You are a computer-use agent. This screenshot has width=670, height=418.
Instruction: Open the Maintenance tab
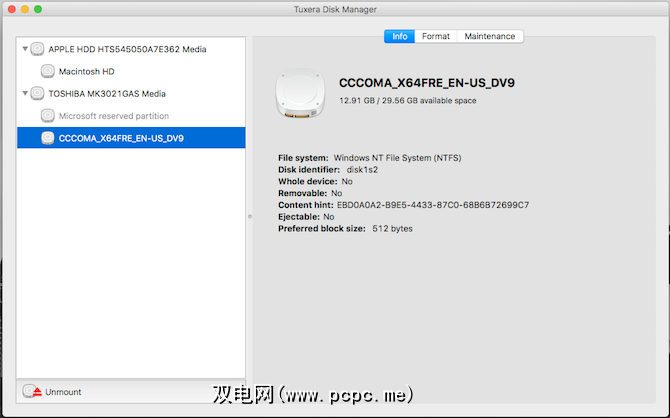click(x=490, y=36)
